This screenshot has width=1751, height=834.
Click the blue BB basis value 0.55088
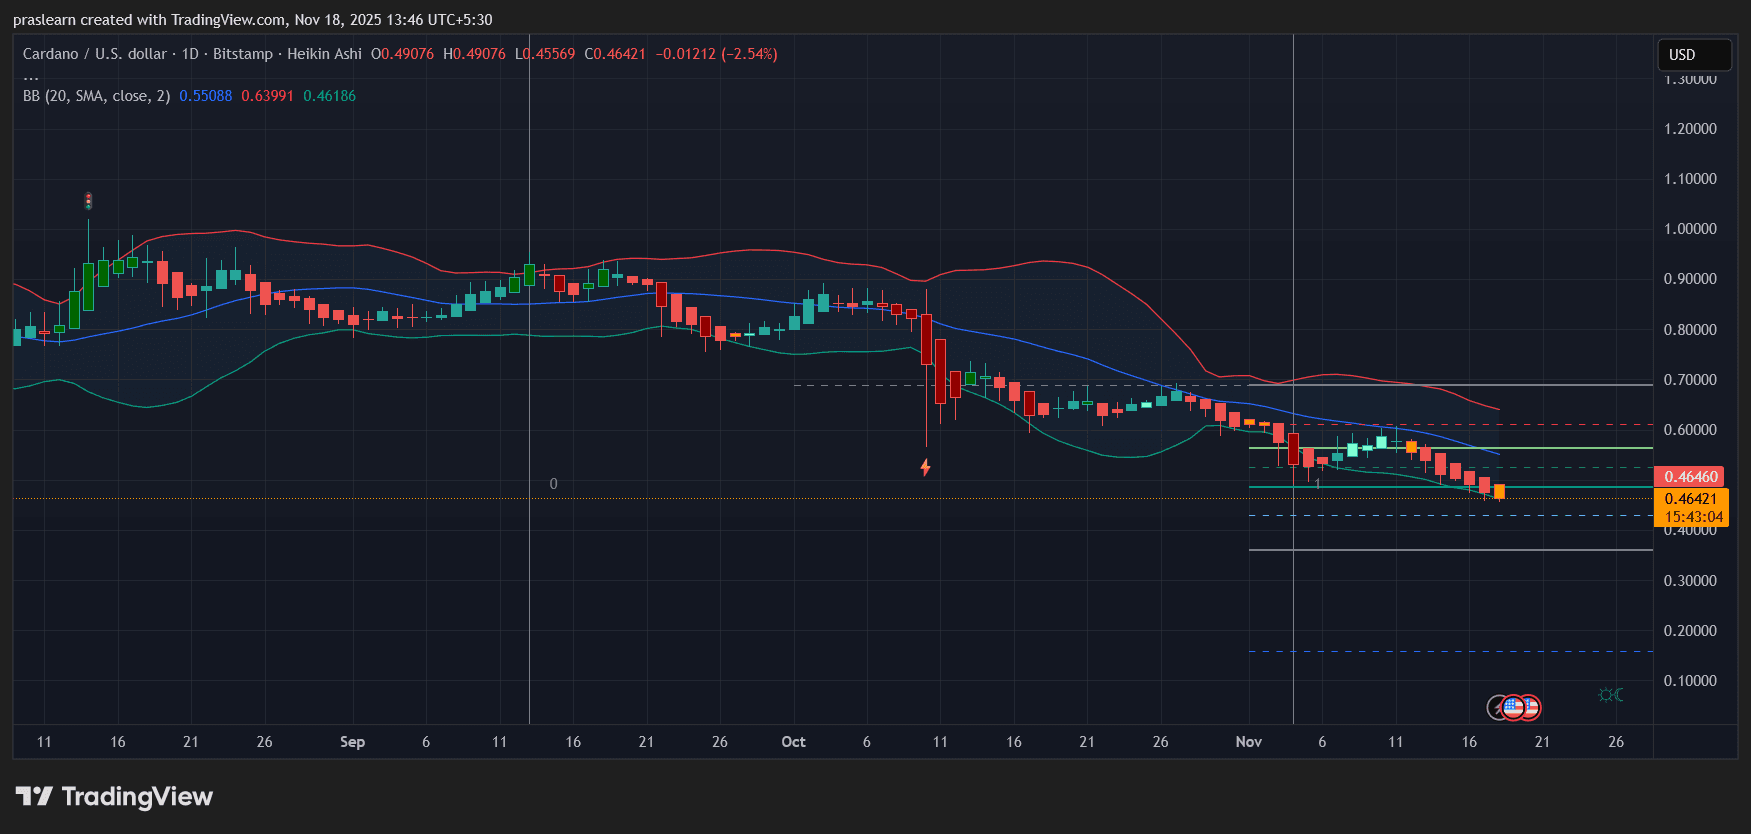[205, 96]
